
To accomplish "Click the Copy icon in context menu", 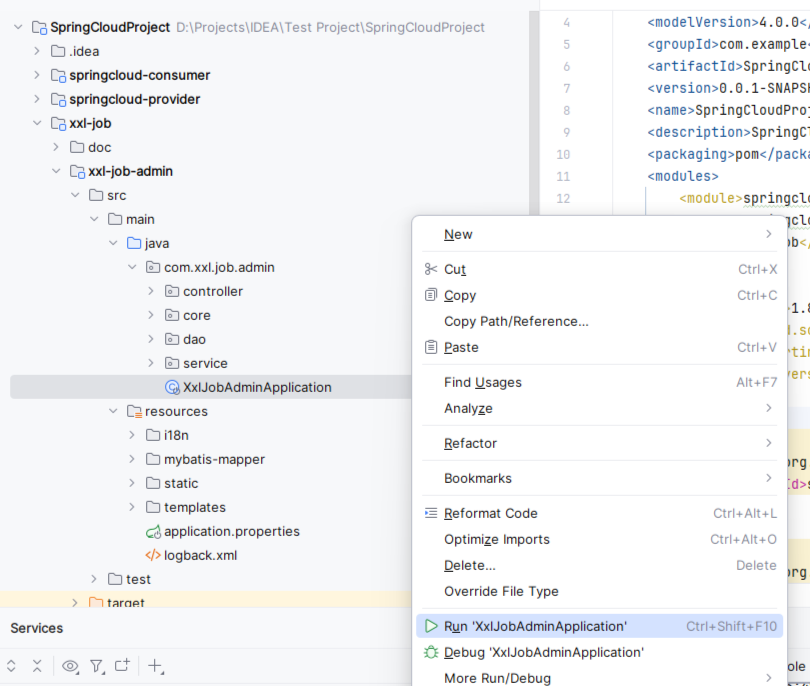I will tap(431, 295).
